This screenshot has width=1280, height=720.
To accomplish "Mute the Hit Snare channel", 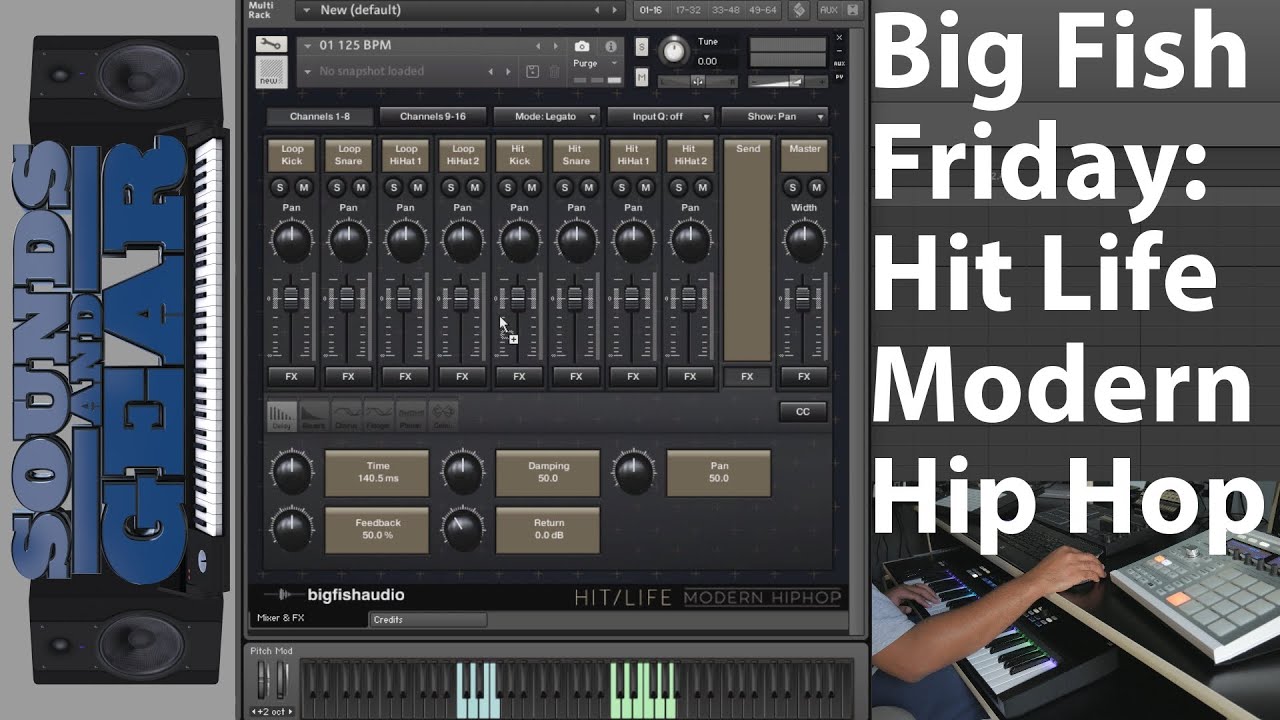I will coord(588,187).
